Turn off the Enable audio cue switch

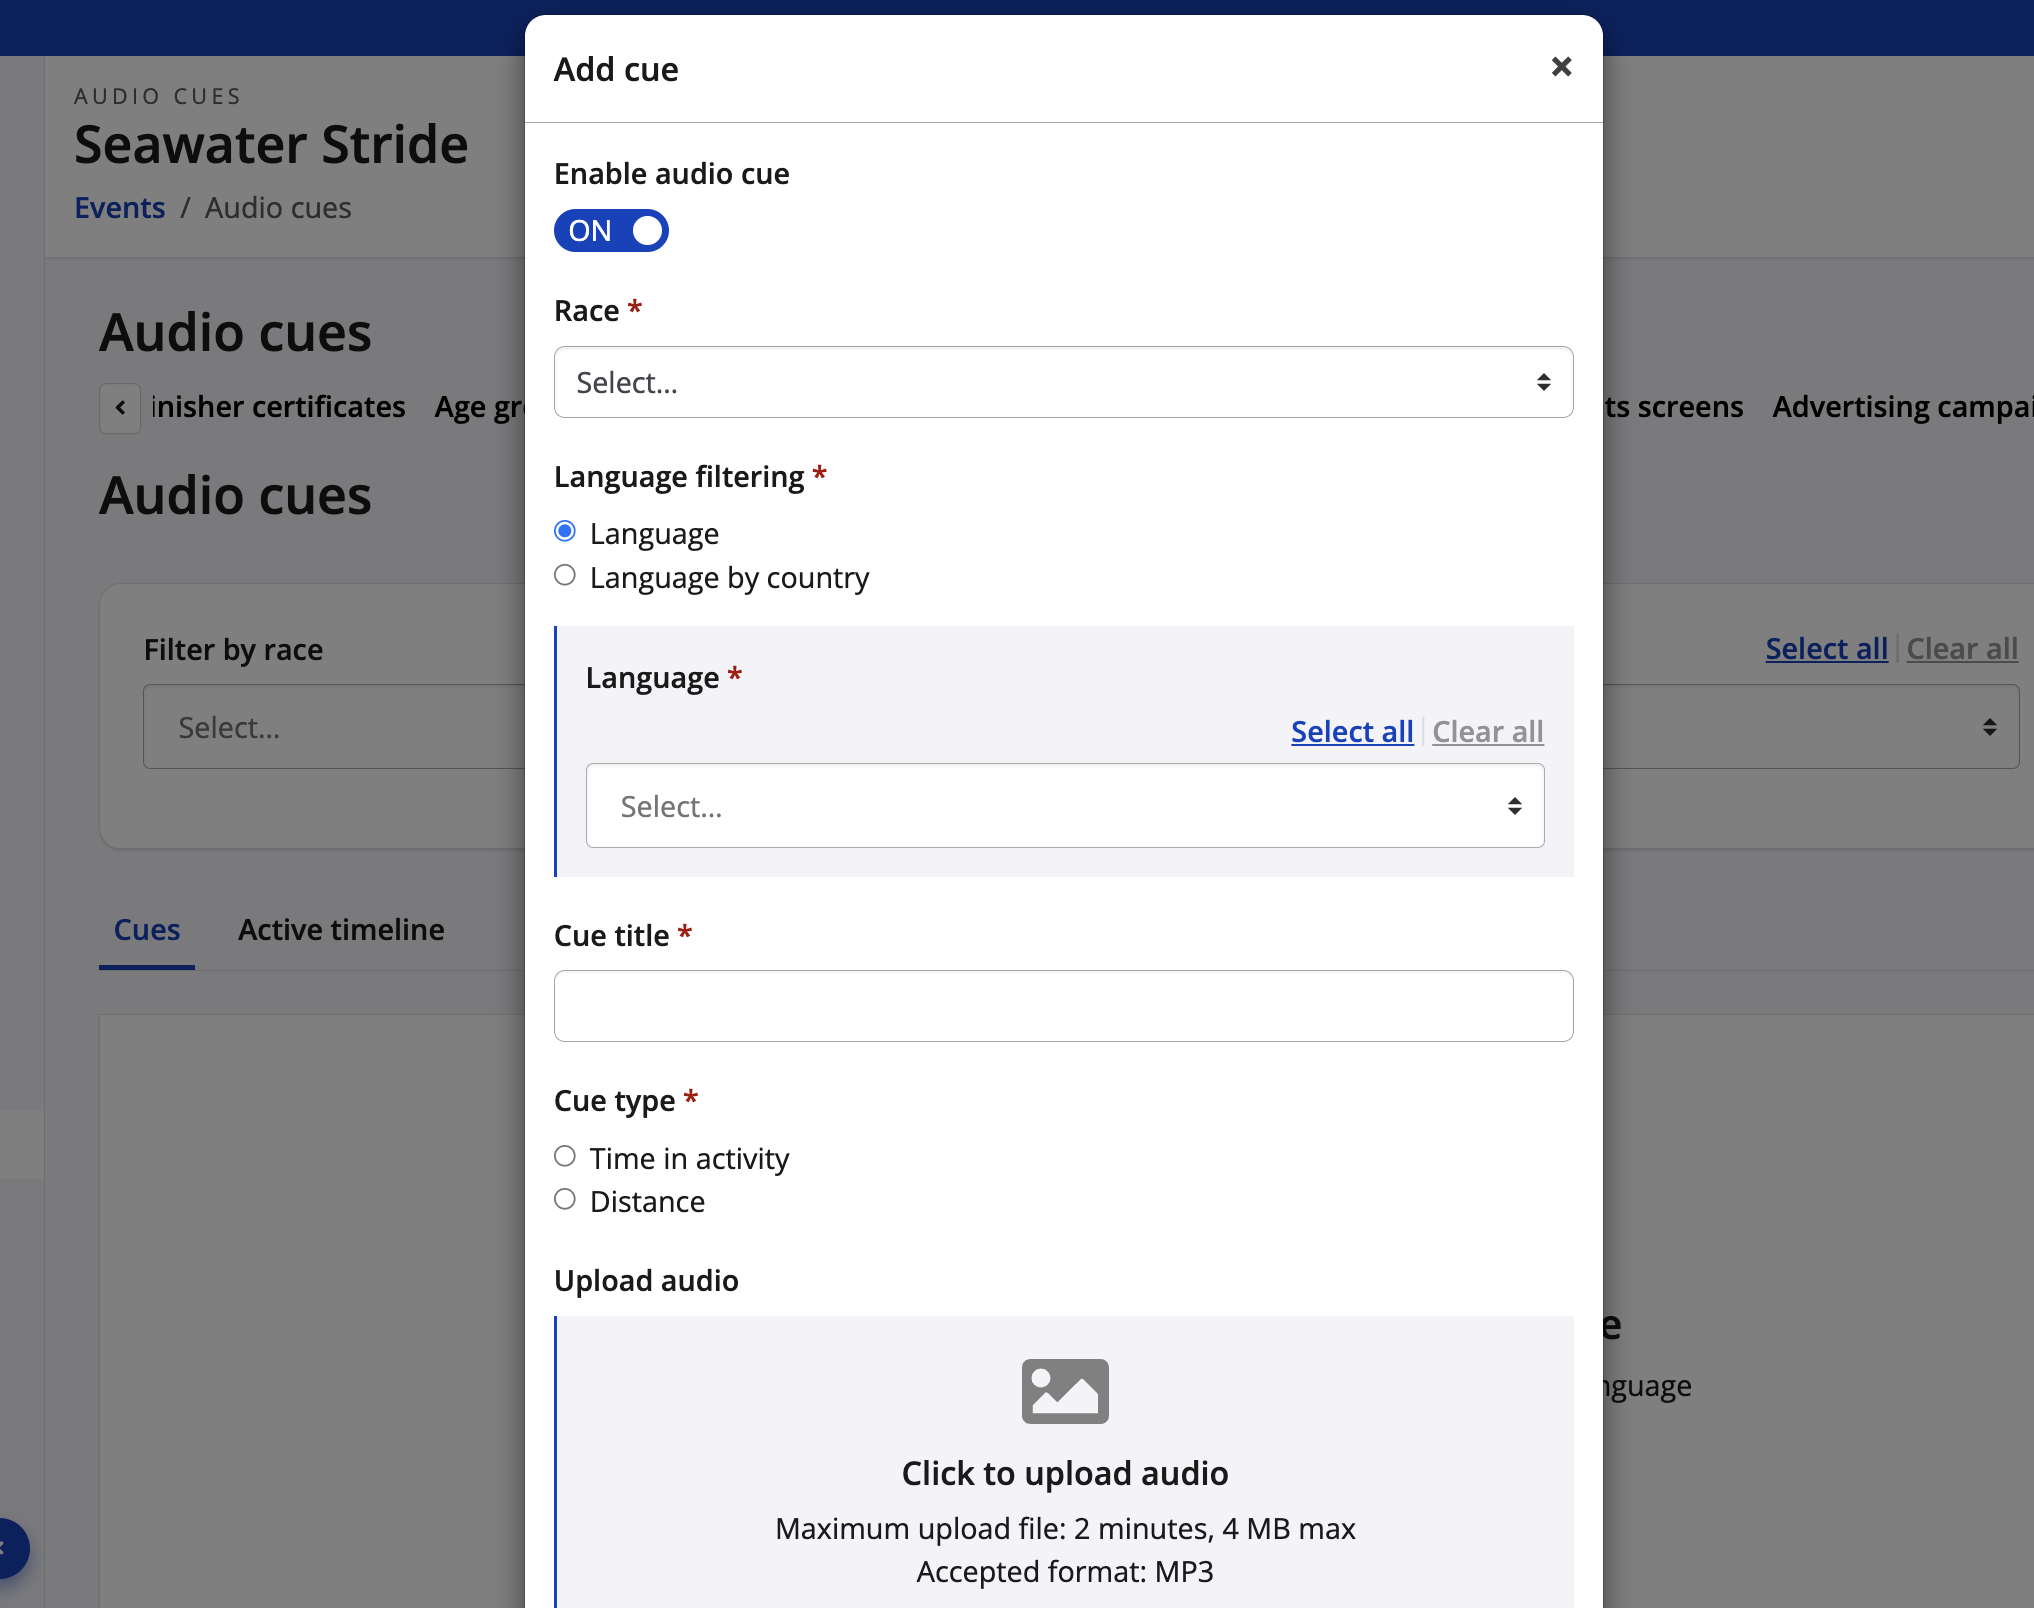[611, 231]
